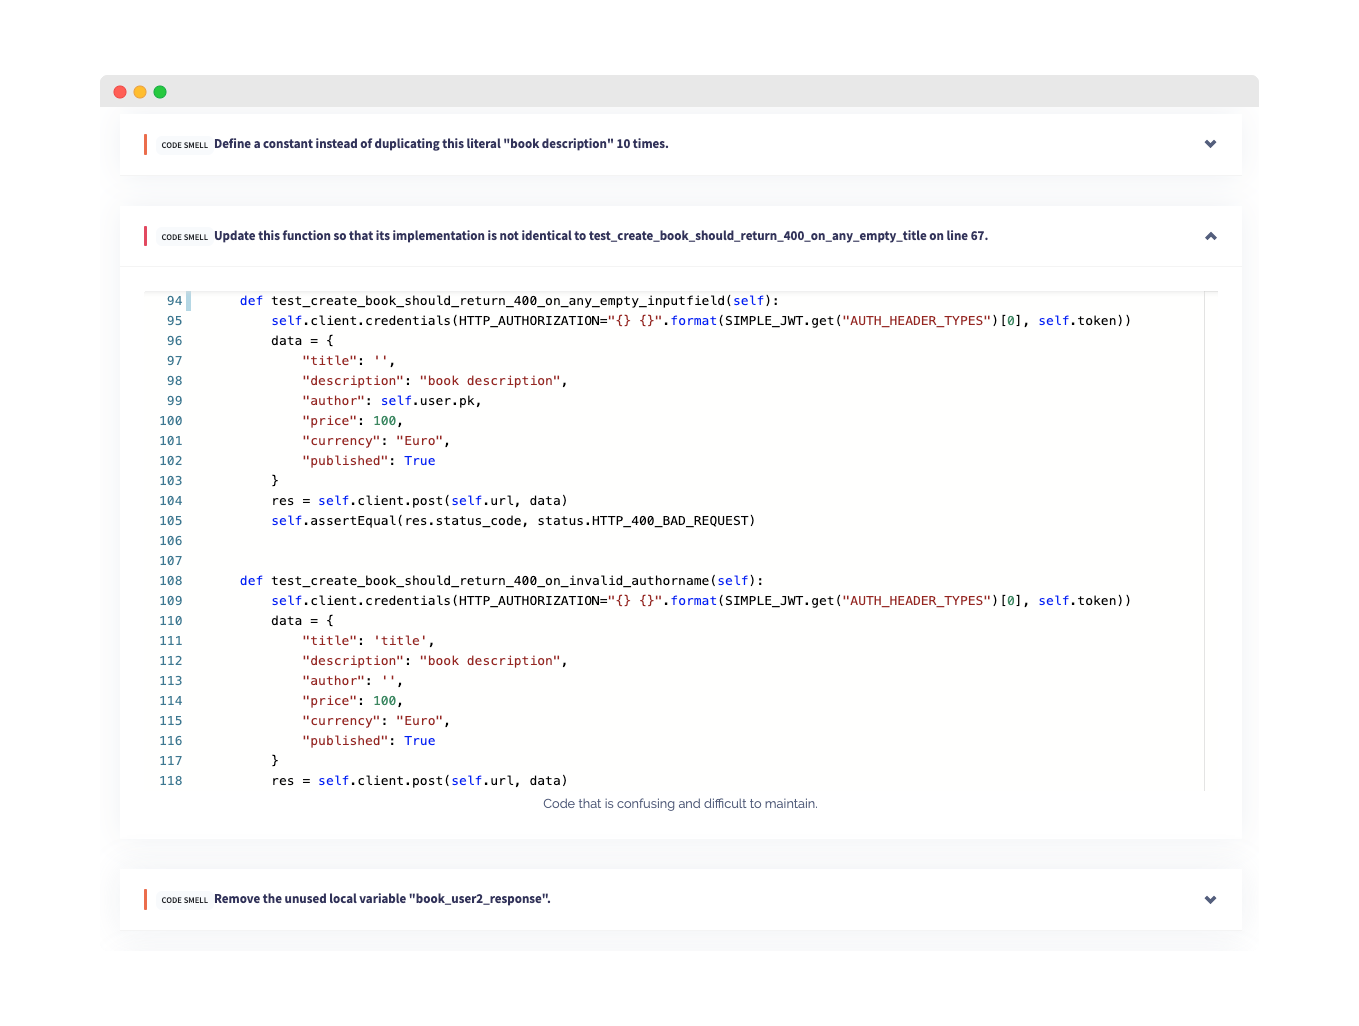Click the test_create_book_should_return_400_on_invalid_authorname function name

click(x=489, y=581)
